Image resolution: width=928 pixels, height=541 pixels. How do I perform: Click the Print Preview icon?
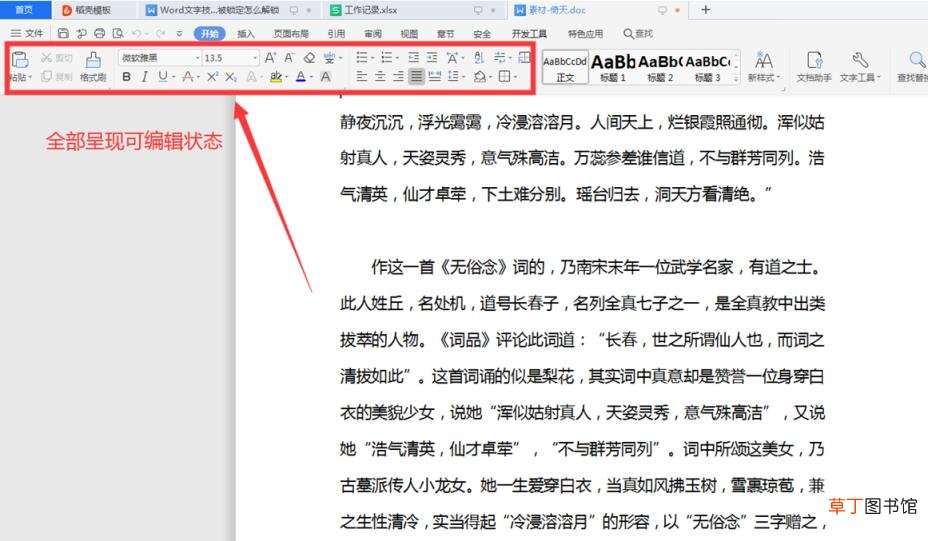click(x=118, y=33)
